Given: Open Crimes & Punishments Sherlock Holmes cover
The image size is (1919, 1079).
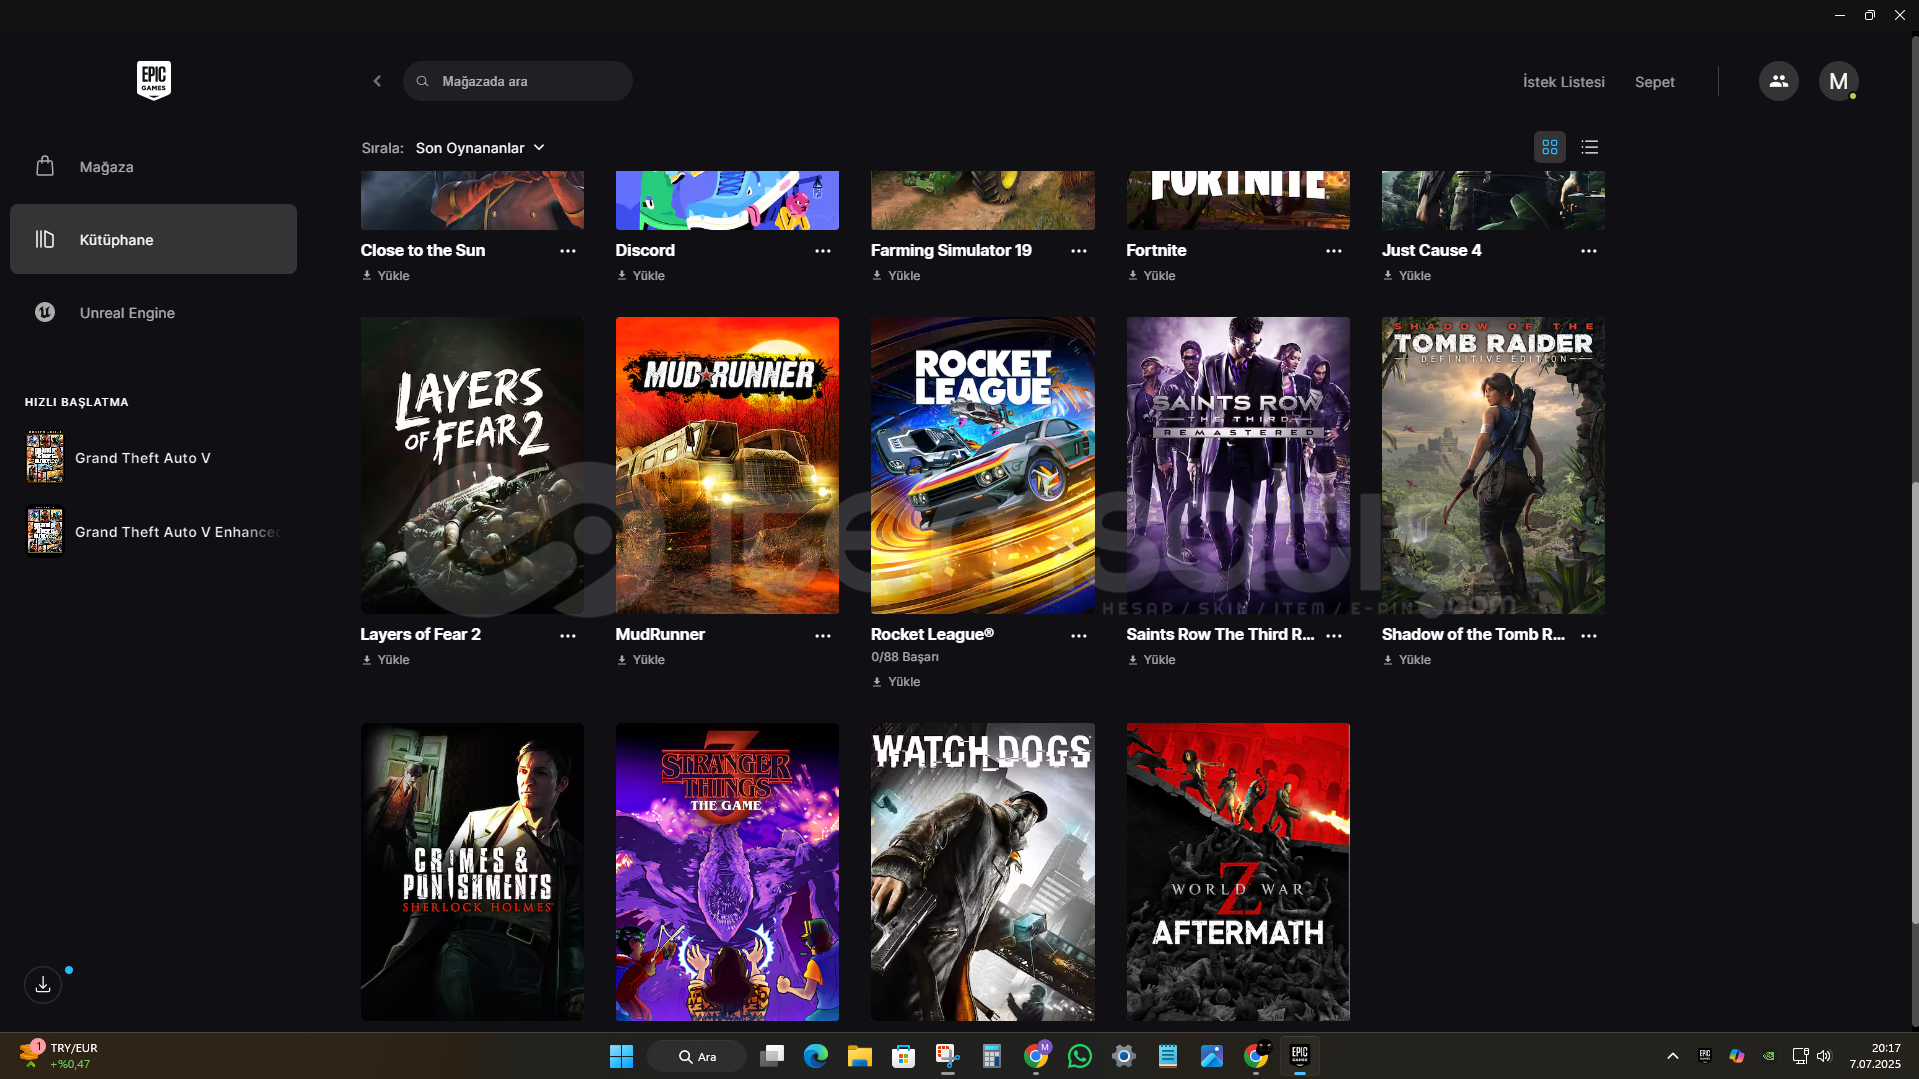Looking at the screenshot, I should pyautogui.click(x=472, y=872).
